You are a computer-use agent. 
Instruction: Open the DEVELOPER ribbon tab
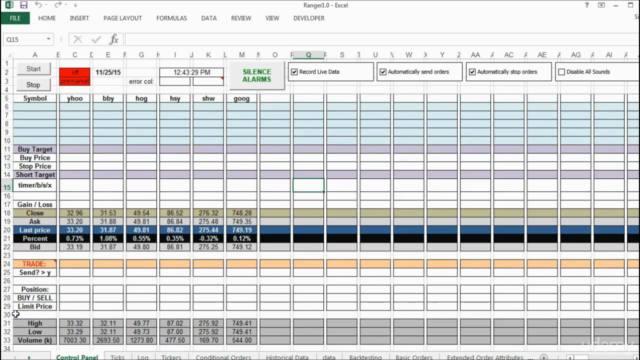tap(309, 18)
